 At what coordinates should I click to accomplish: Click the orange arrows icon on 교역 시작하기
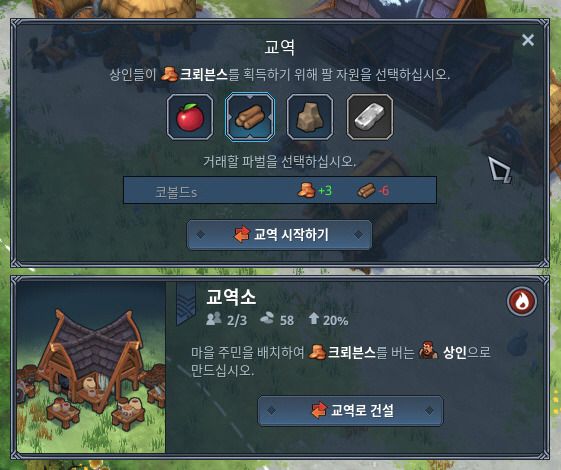pos(242,235)
